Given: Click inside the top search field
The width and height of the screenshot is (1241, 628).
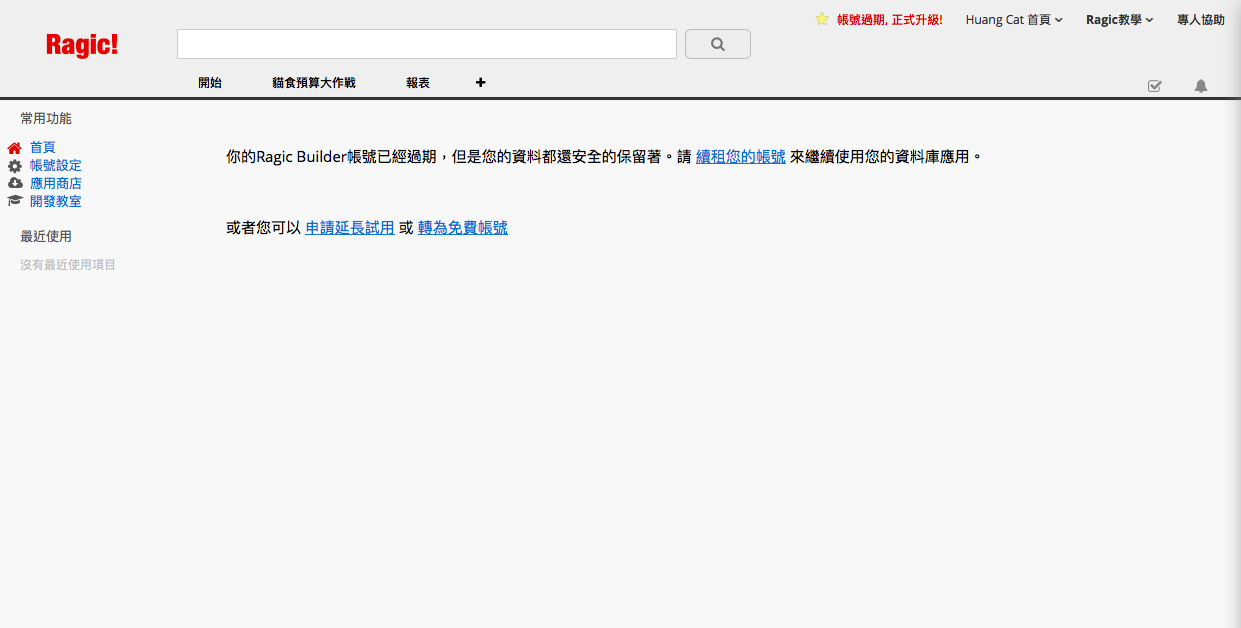Looking at the screenshot, I should [x=427, y=44].
